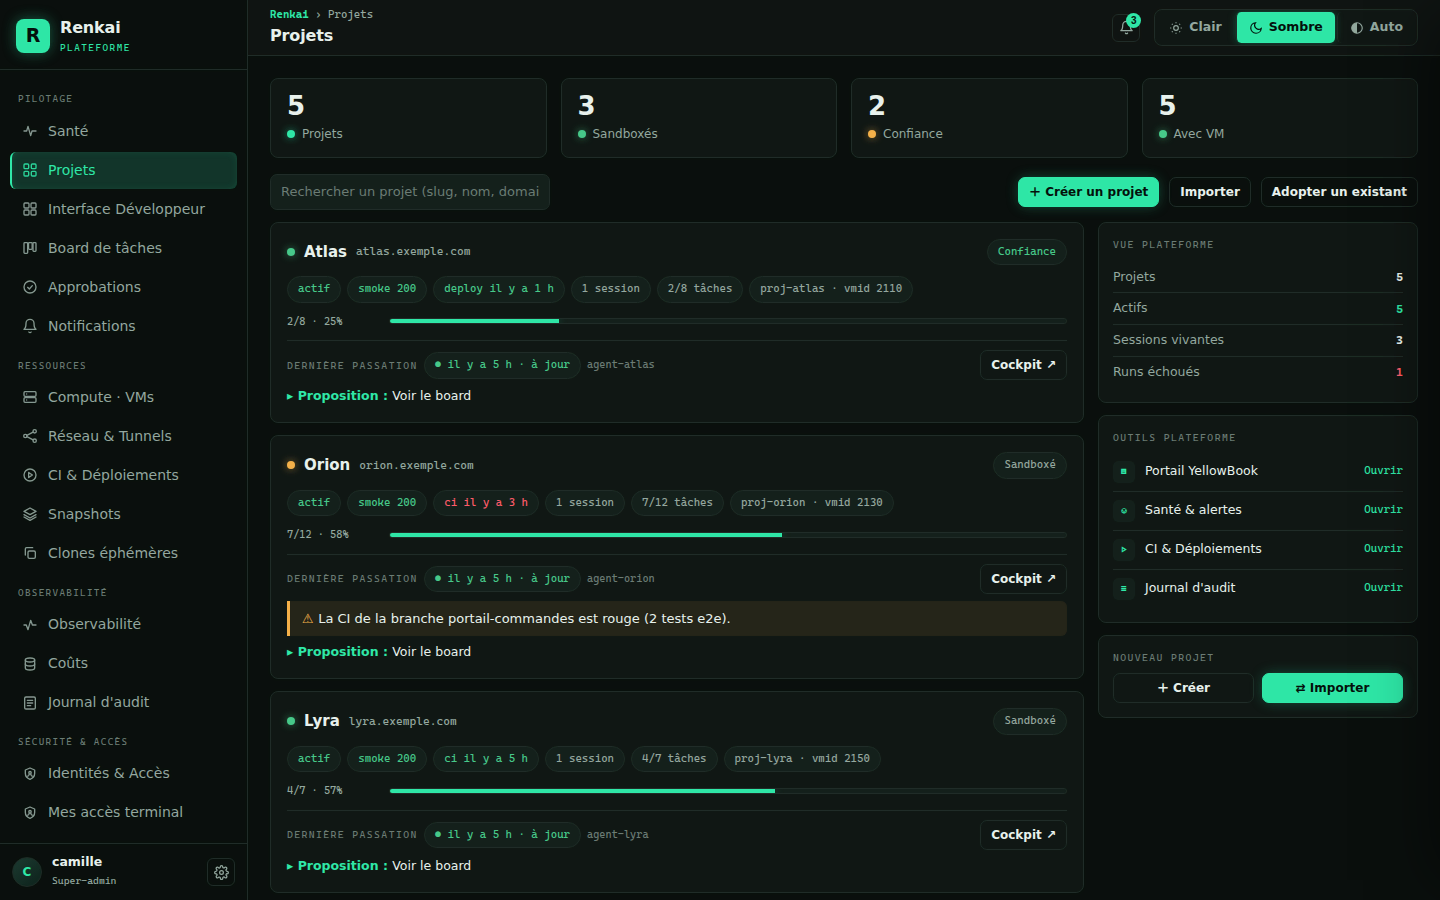Click + Créer in Nouveau projet panel
This screenshot has height=900, width=1440.
tap(1183, 688)
